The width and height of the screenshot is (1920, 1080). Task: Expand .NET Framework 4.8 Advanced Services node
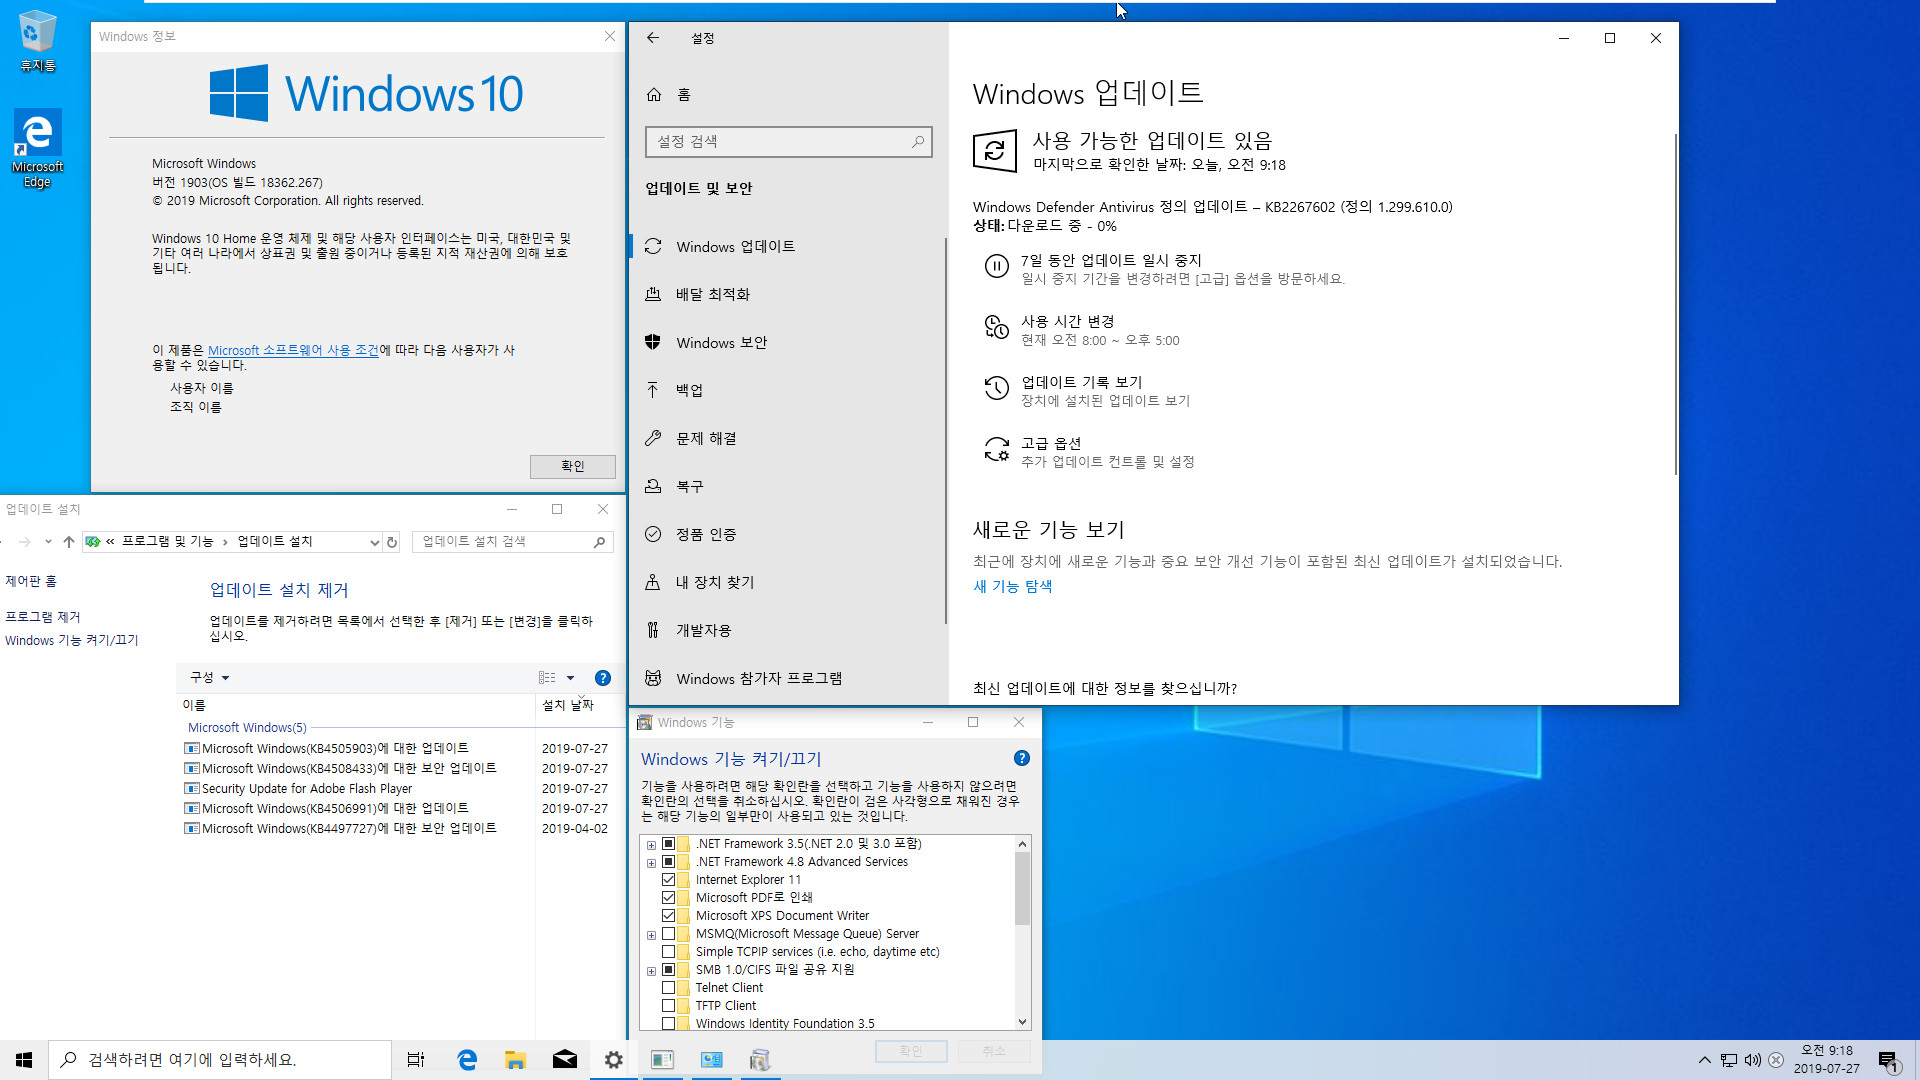coord(651,863)
